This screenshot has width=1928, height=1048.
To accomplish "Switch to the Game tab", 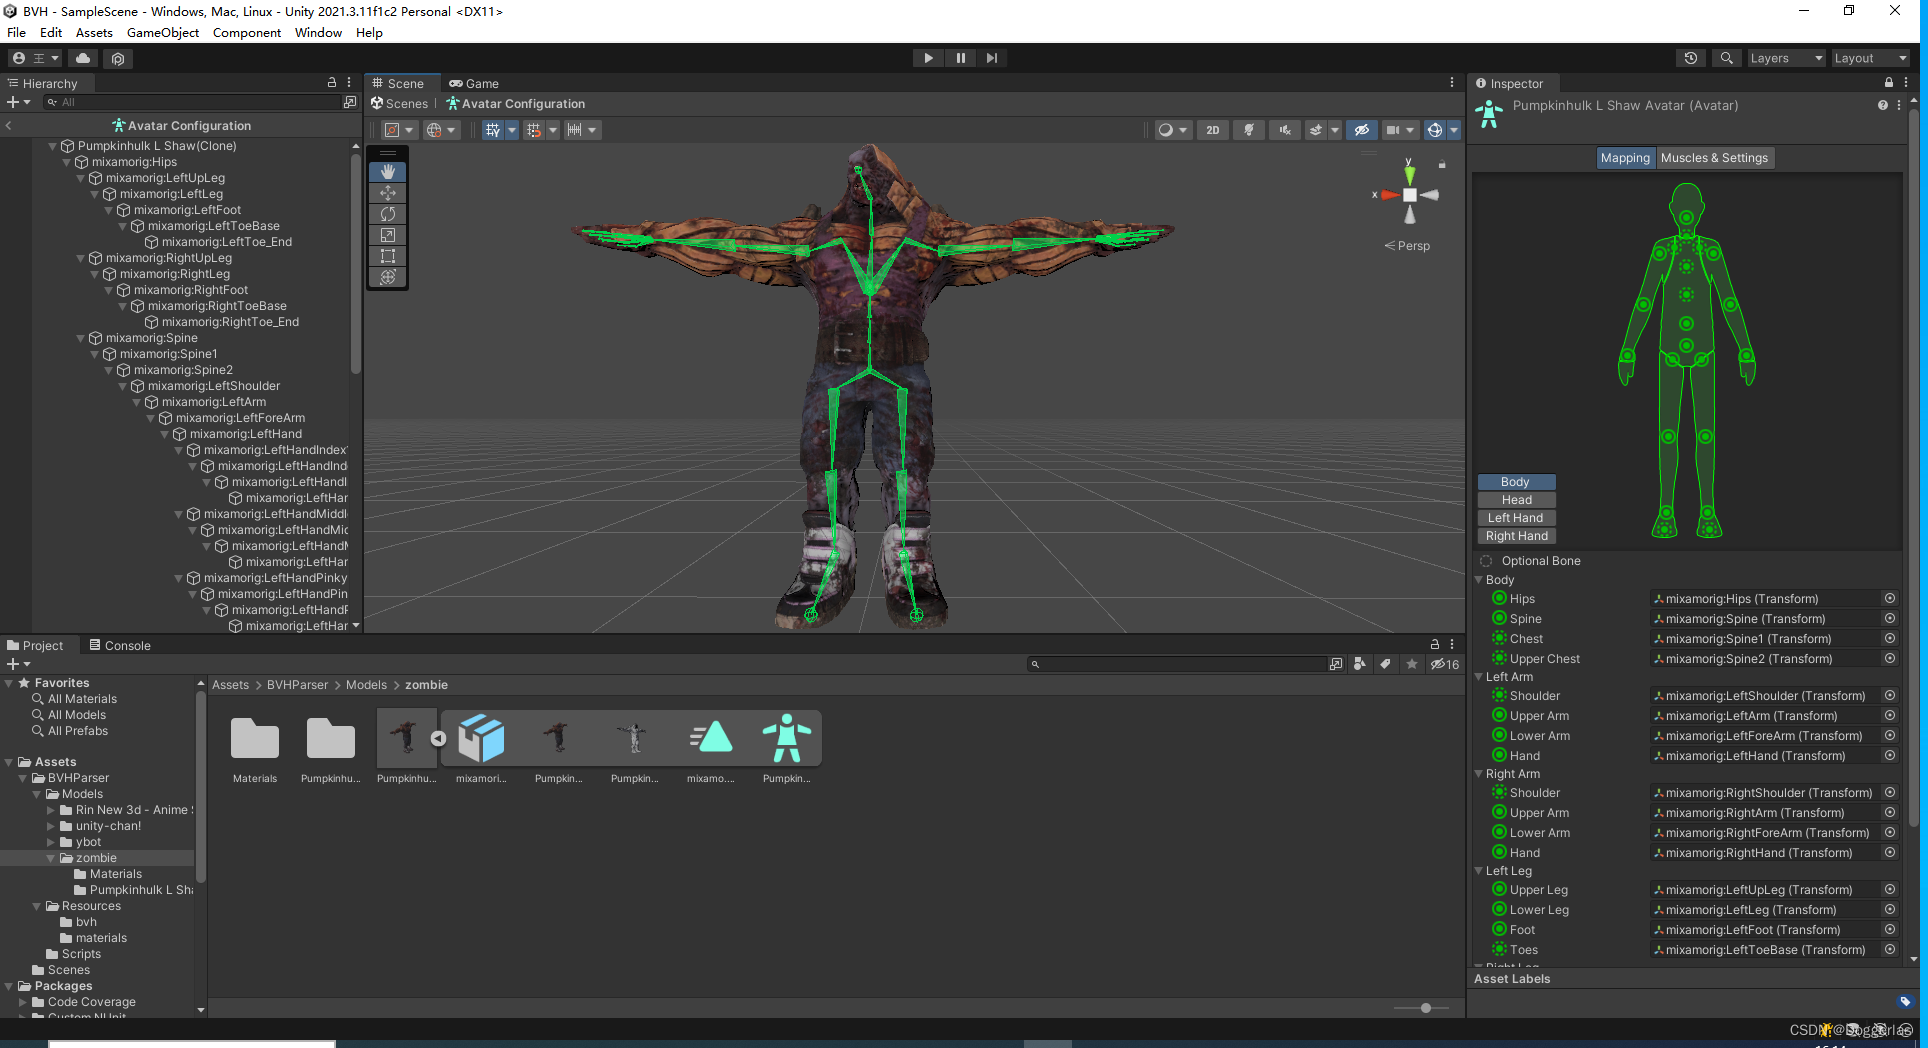I will [474, 84].
